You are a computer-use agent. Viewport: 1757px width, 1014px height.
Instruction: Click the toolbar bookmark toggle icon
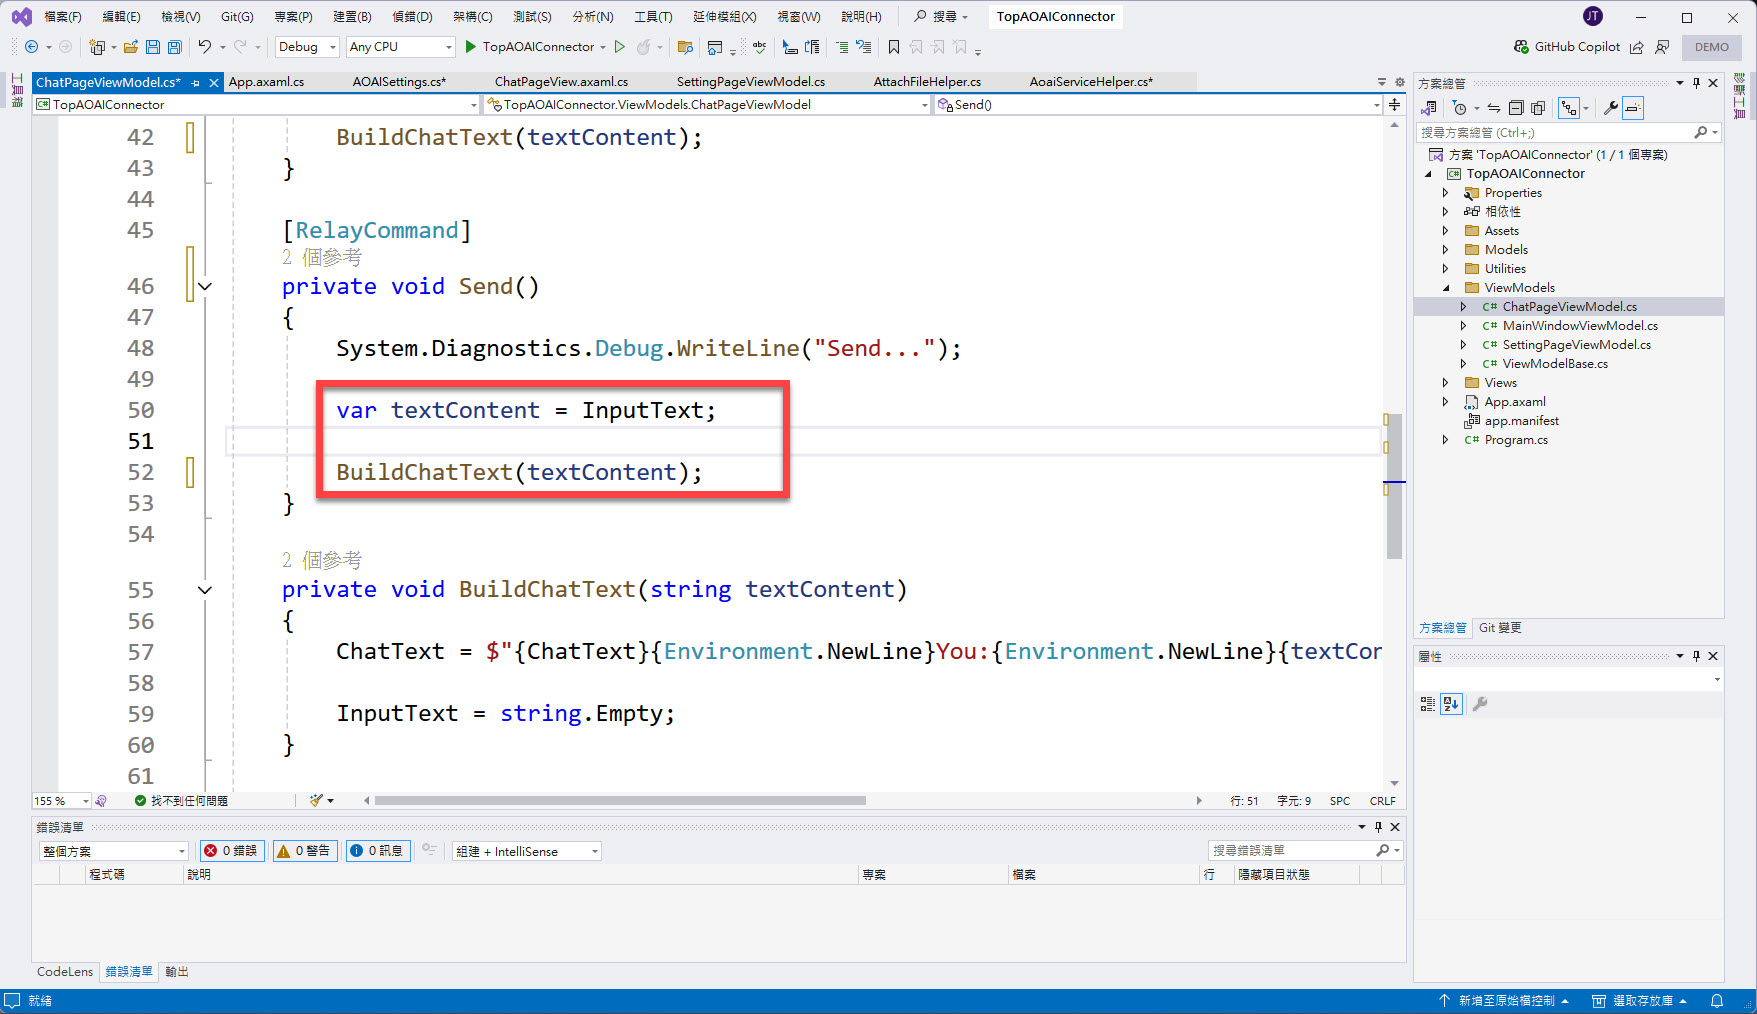(894, 47)
